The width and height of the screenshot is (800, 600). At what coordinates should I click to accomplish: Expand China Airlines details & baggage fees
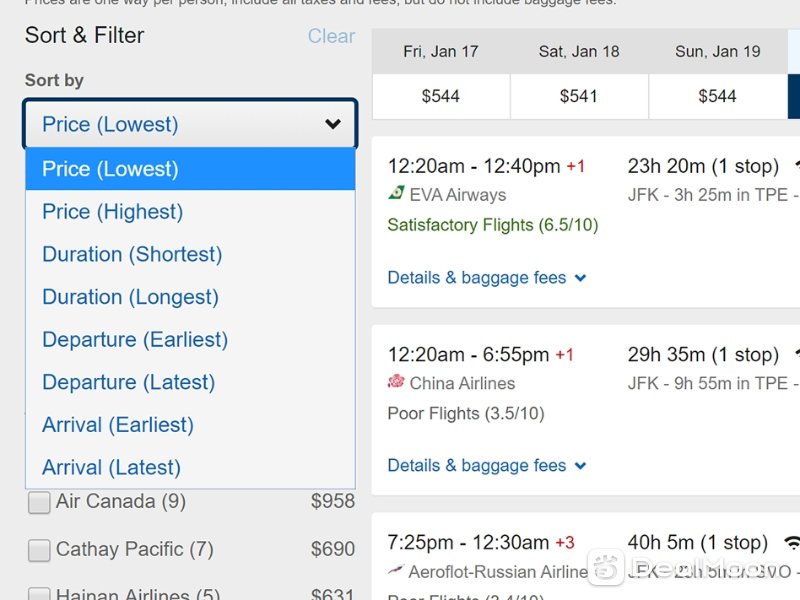click(486, 466)
